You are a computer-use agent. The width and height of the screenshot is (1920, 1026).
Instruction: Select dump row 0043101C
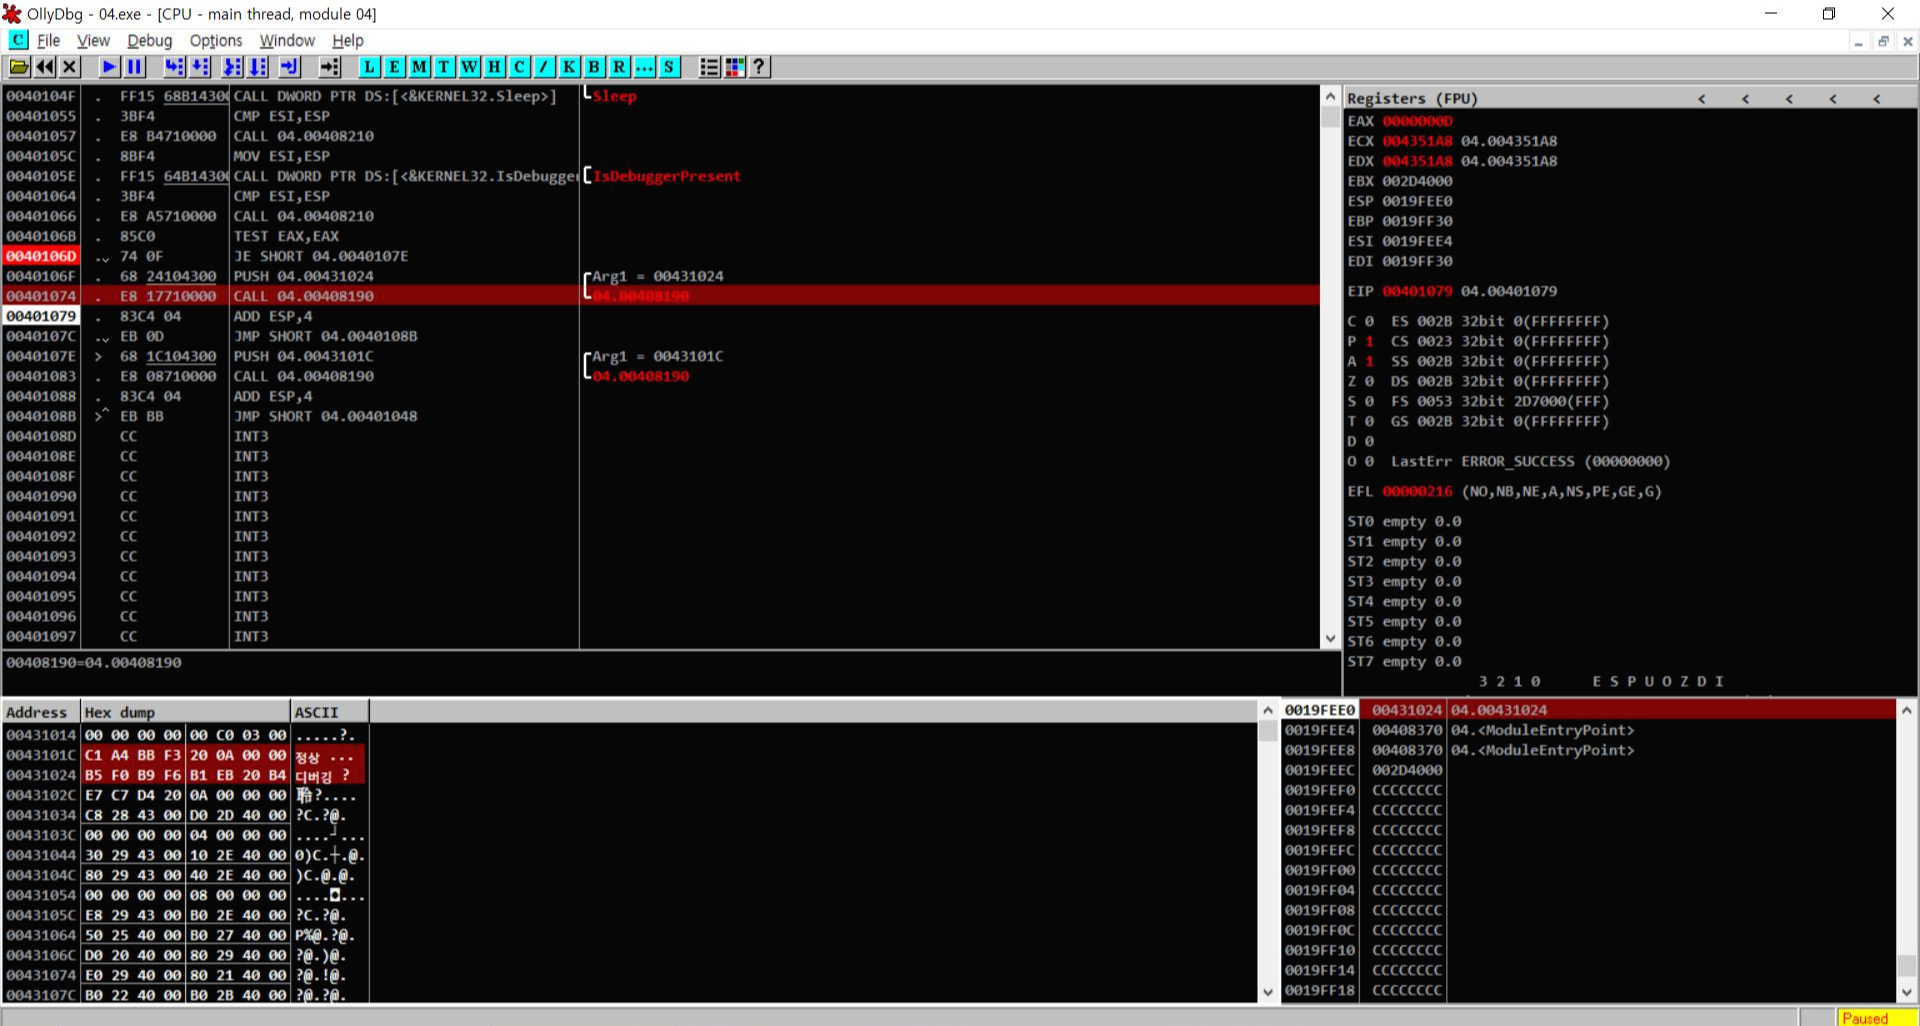(x=186, y=755)
